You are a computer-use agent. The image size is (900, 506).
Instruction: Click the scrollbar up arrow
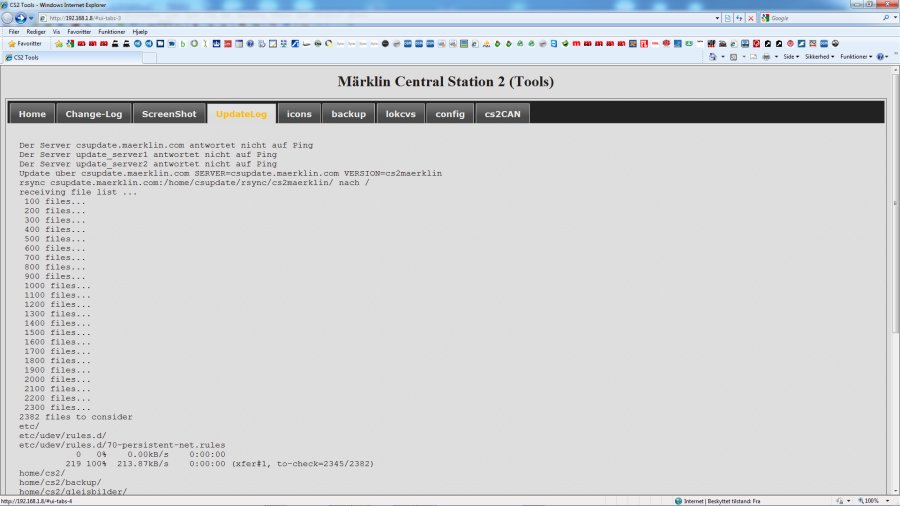point(895,70)
